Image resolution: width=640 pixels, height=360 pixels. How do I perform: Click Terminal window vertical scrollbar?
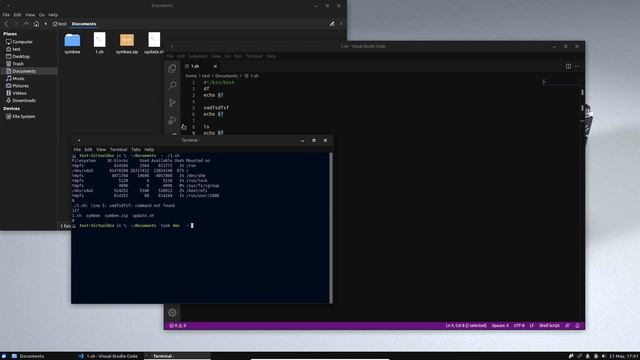[x=331, y=228]
